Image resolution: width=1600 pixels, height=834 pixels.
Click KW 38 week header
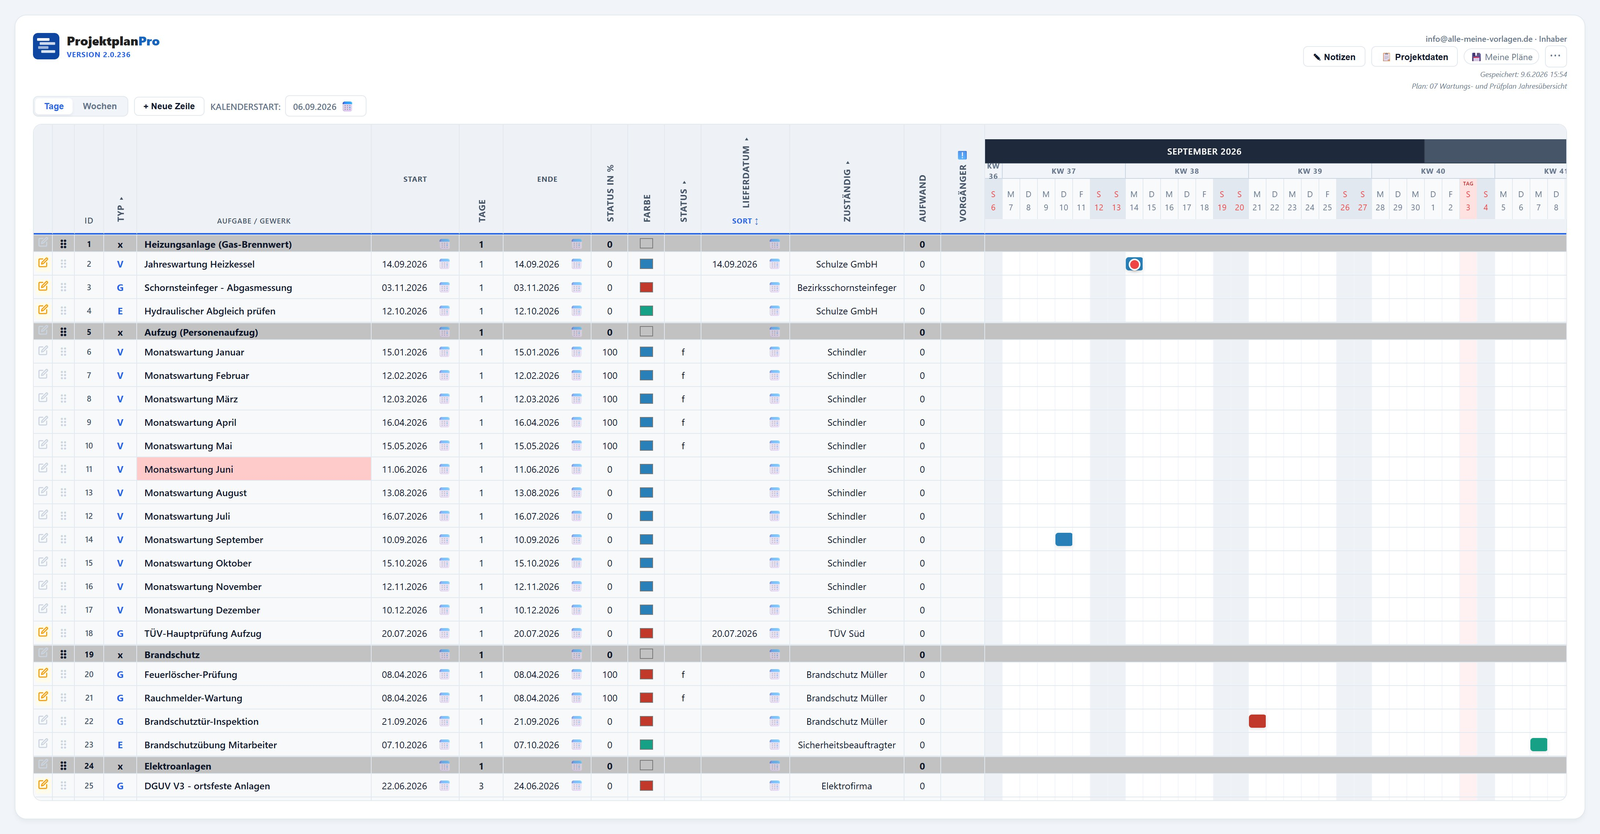click(1186, 171)
